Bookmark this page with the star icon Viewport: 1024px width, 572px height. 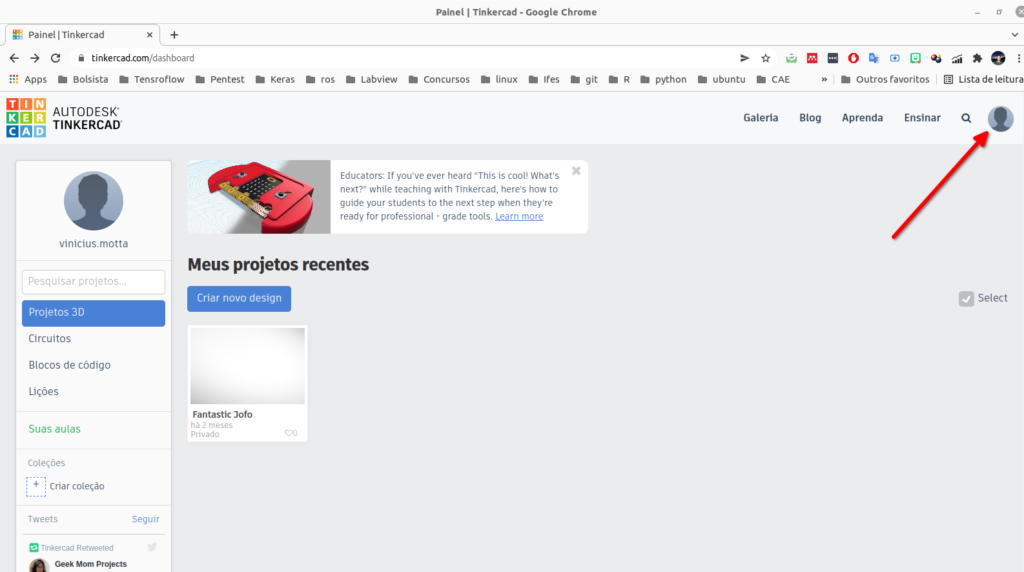click(765, 58)
